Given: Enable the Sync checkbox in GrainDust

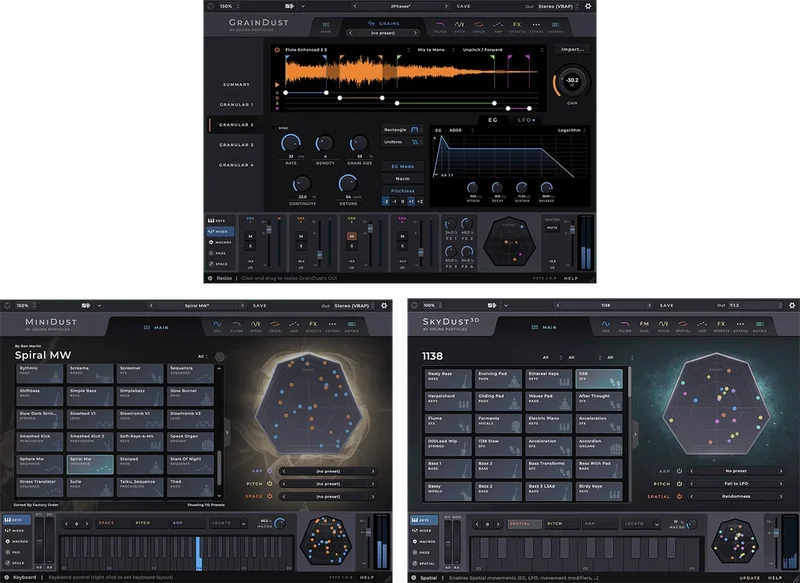Looking at the screenshot, I should [273, 128].
